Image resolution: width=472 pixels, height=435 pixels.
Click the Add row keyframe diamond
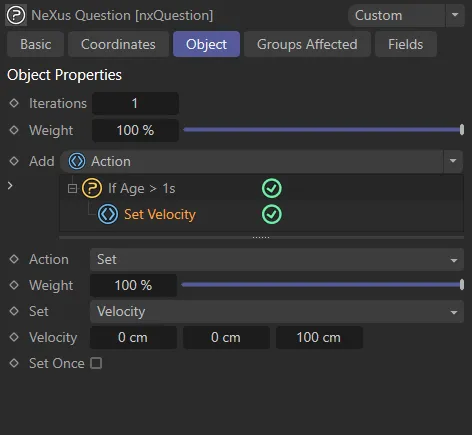(14, 161)
